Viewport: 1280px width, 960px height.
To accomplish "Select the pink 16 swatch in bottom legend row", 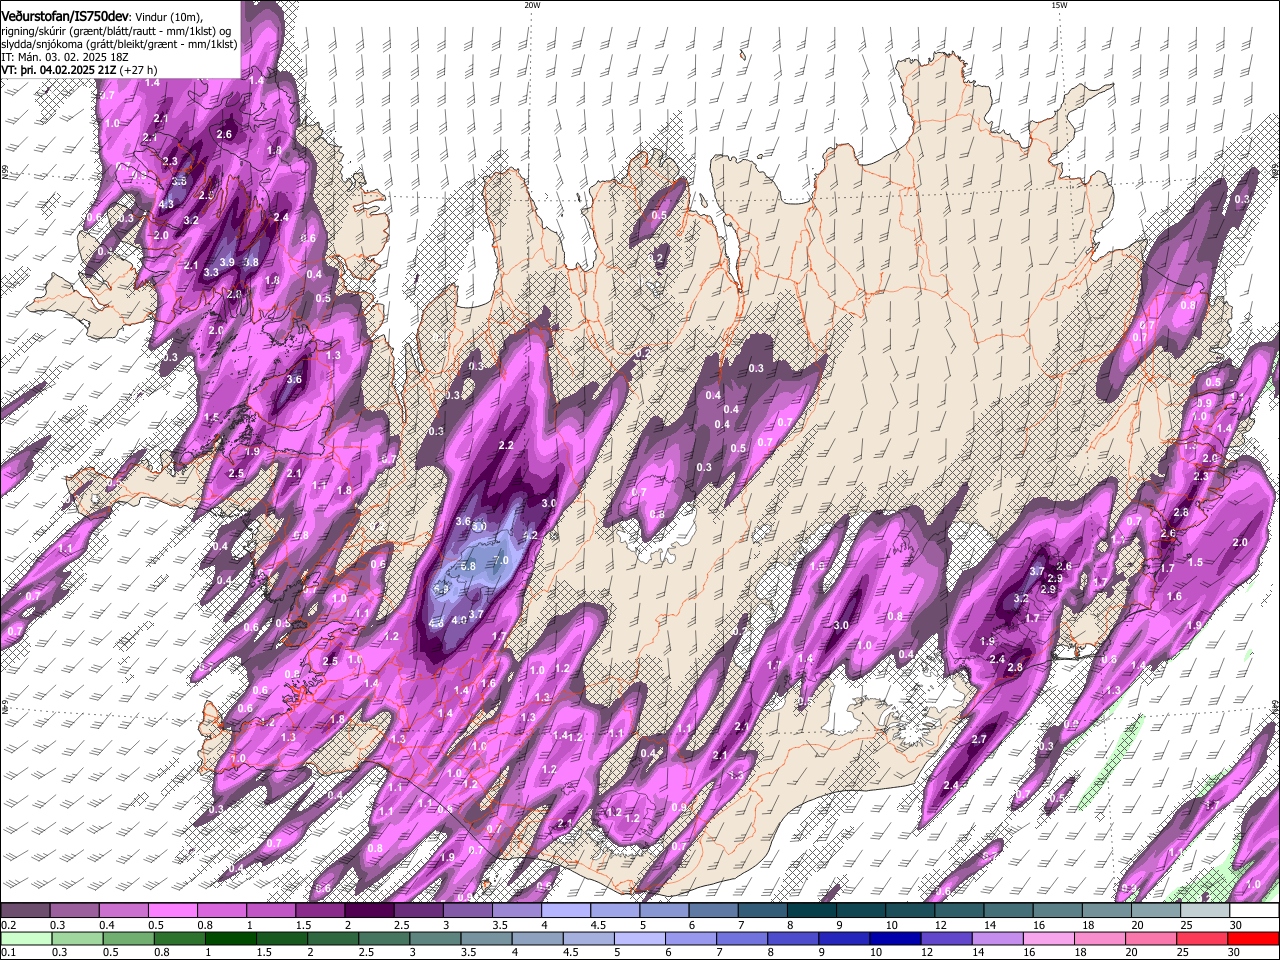I will pyautogui.click(x=1049, y=938).
